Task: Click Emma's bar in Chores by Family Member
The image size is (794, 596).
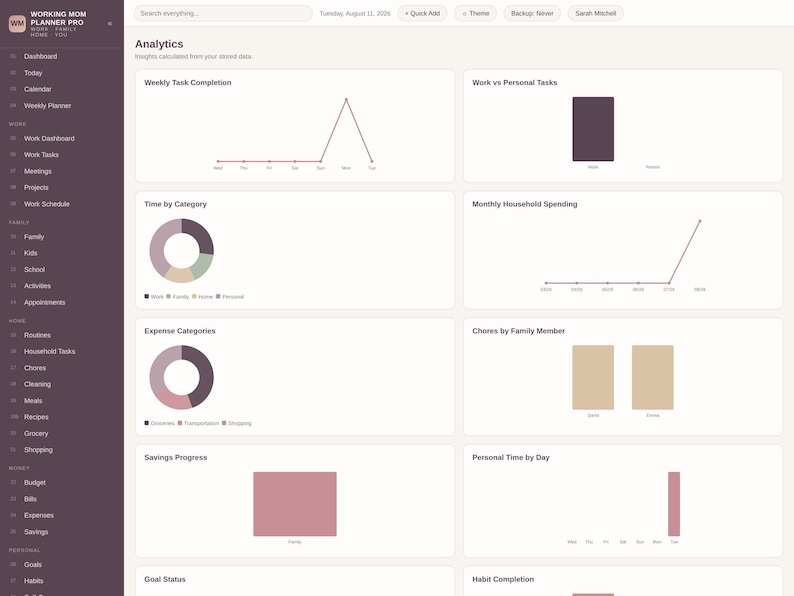Action: [x=653, y=377]
